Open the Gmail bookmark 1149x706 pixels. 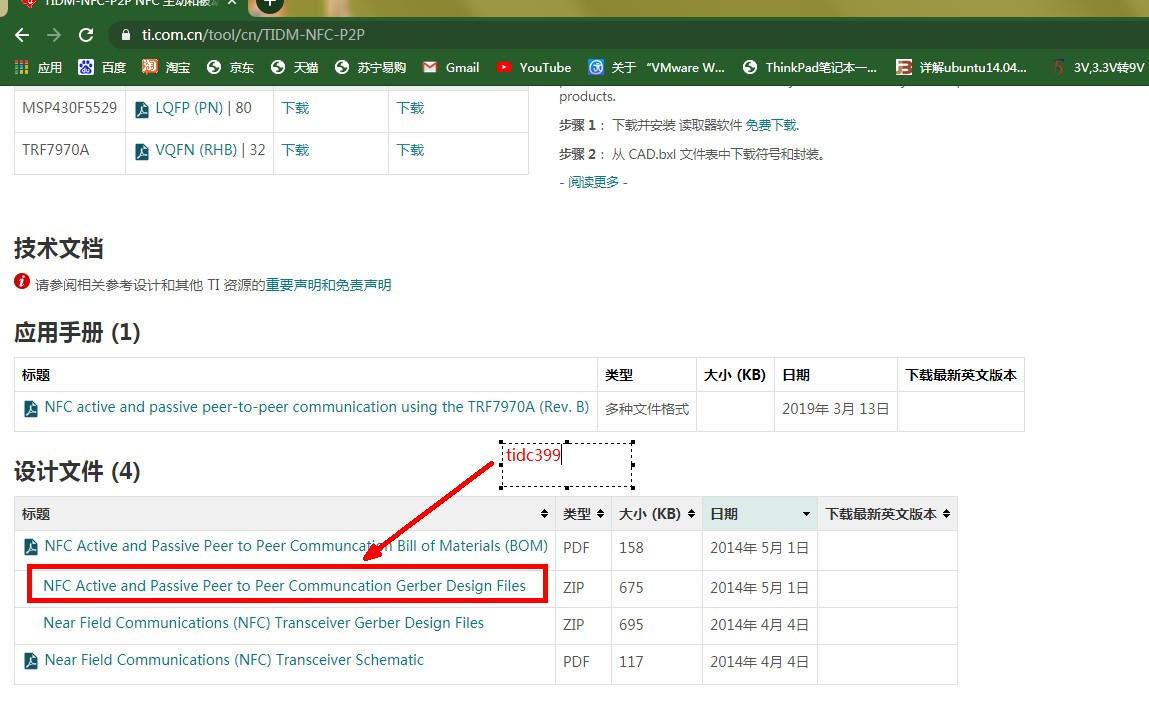(451, 67)
